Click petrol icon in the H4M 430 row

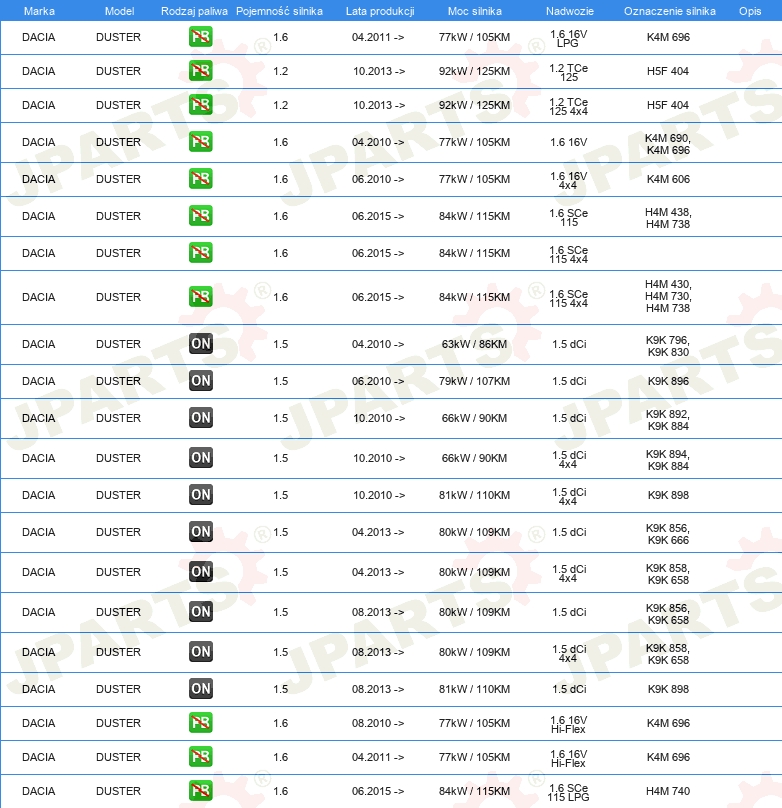tap(200, 297)
